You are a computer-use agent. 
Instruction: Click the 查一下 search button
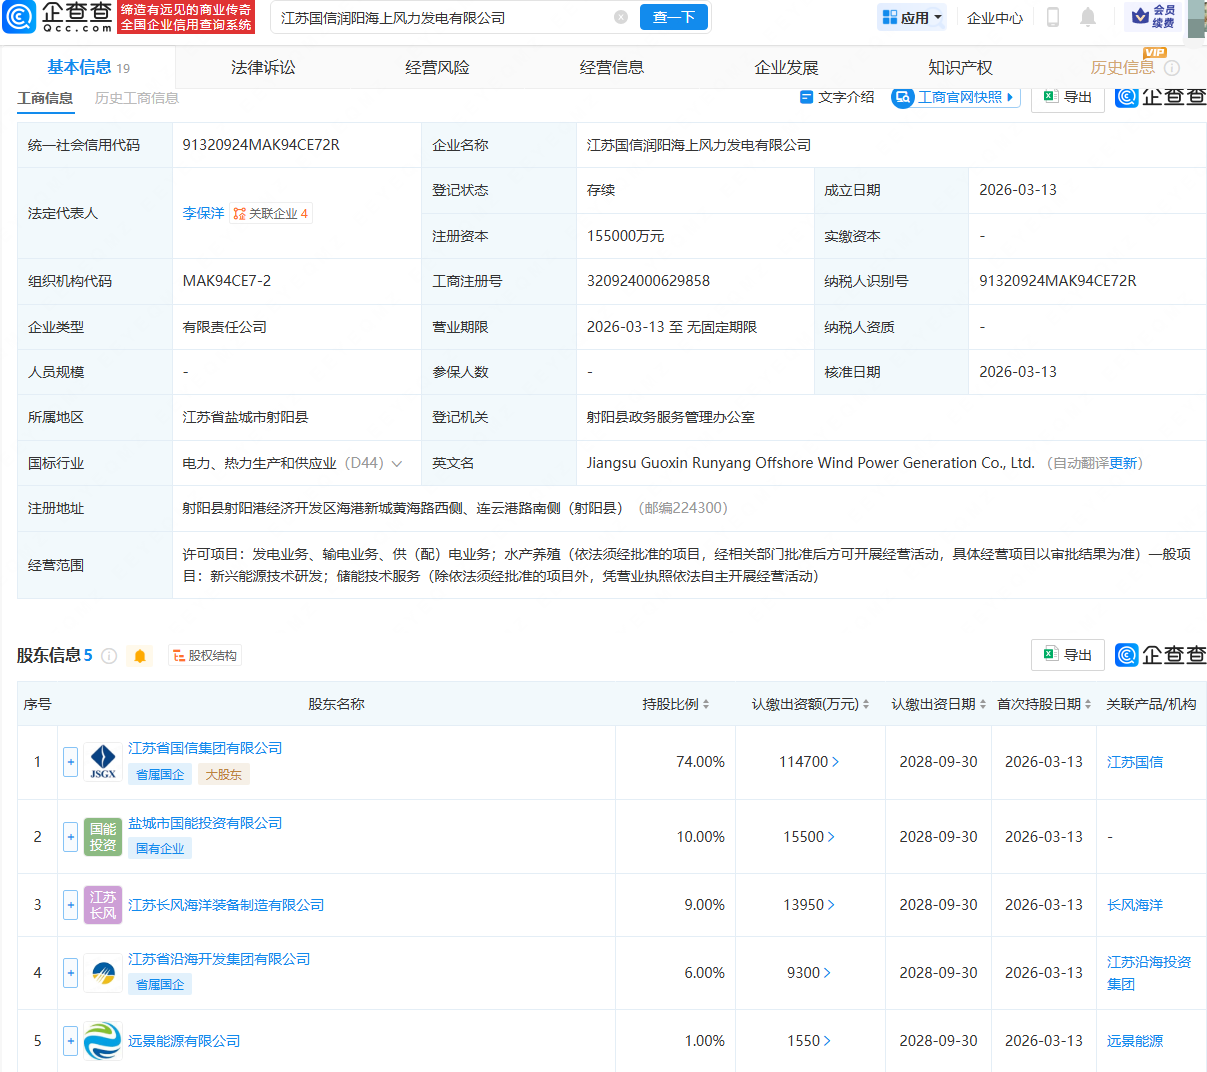click(673, 17)
